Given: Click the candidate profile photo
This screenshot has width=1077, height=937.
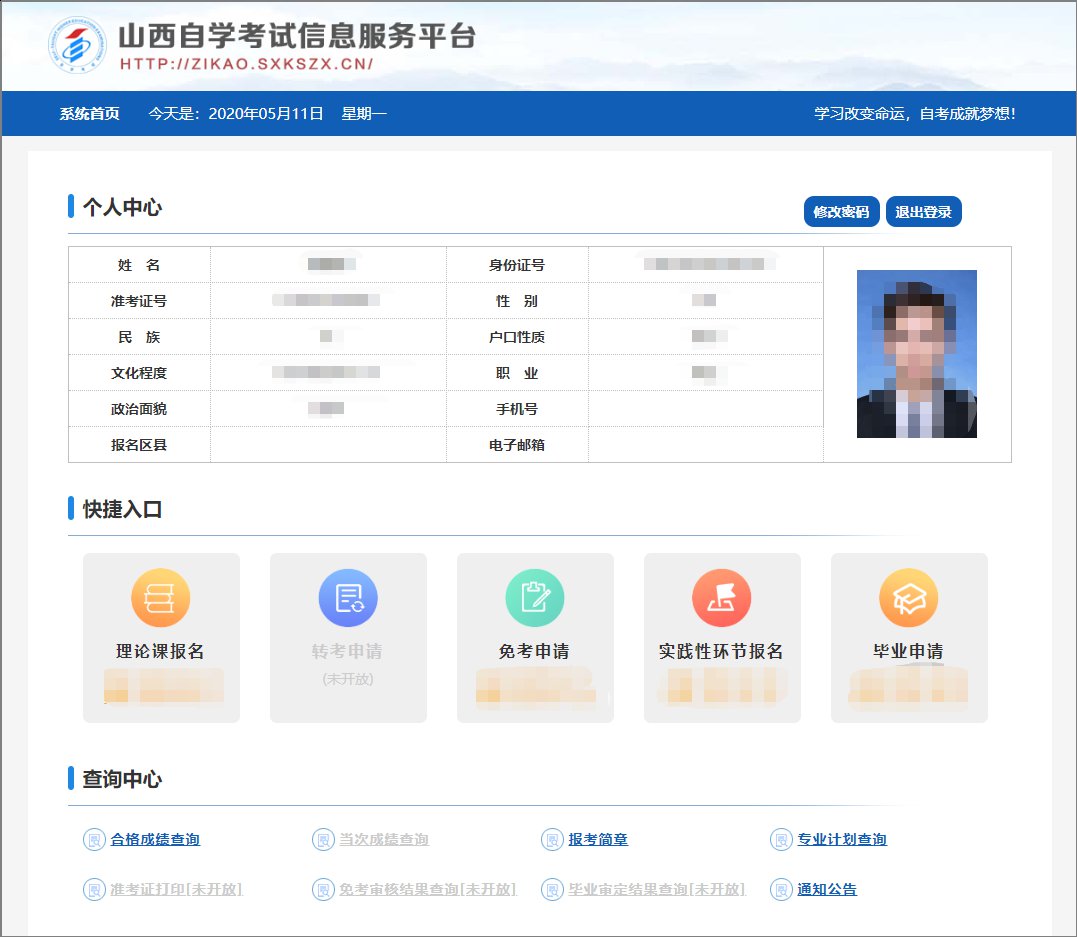Looking at the screenshot, I should point(916,354).
